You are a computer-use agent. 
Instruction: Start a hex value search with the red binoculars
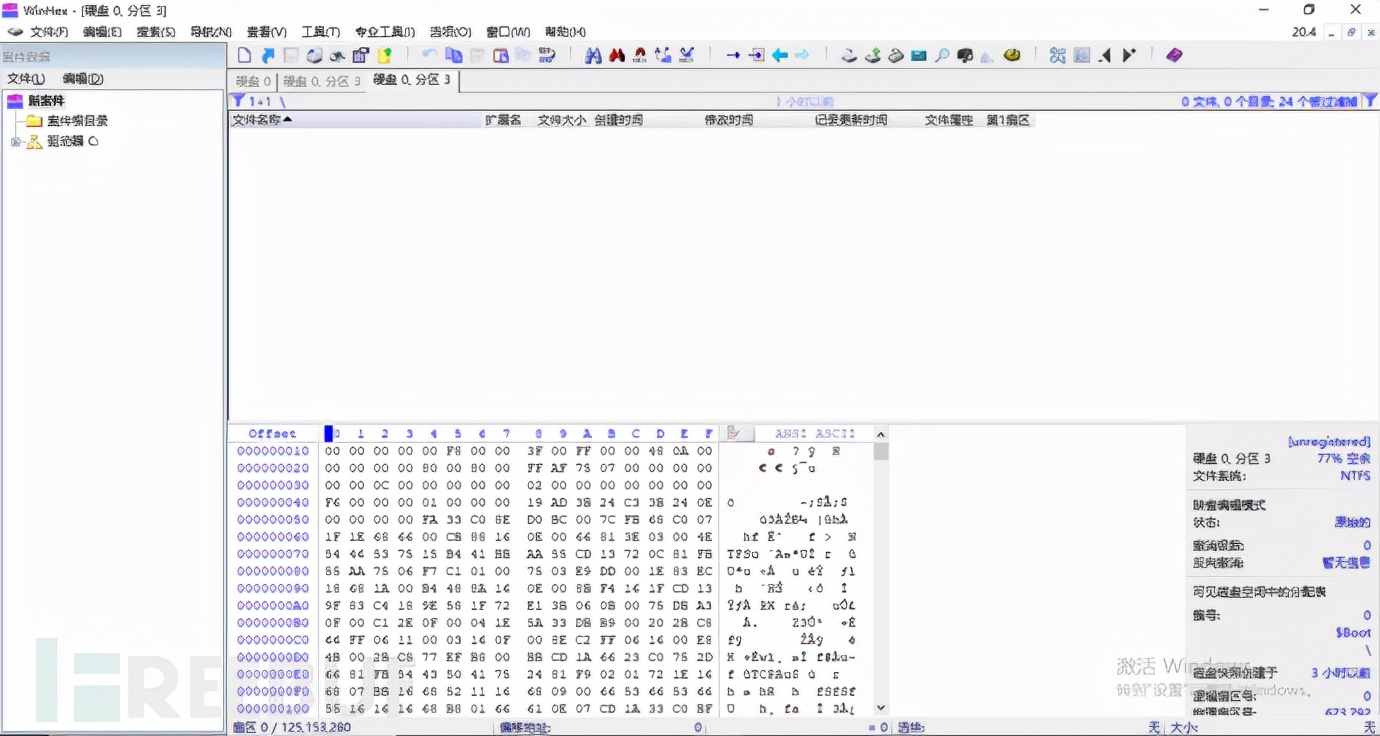[617, 55]
